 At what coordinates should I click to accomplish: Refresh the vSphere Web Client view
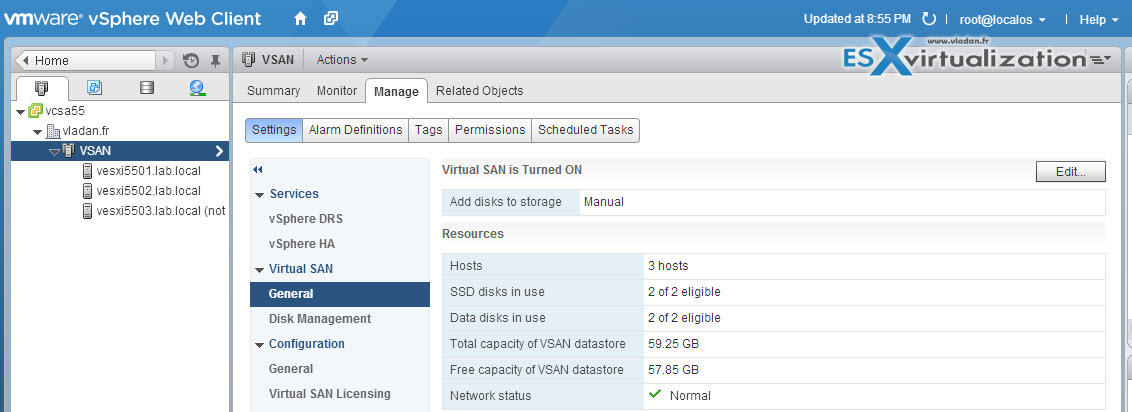click(x=930, y=19)
